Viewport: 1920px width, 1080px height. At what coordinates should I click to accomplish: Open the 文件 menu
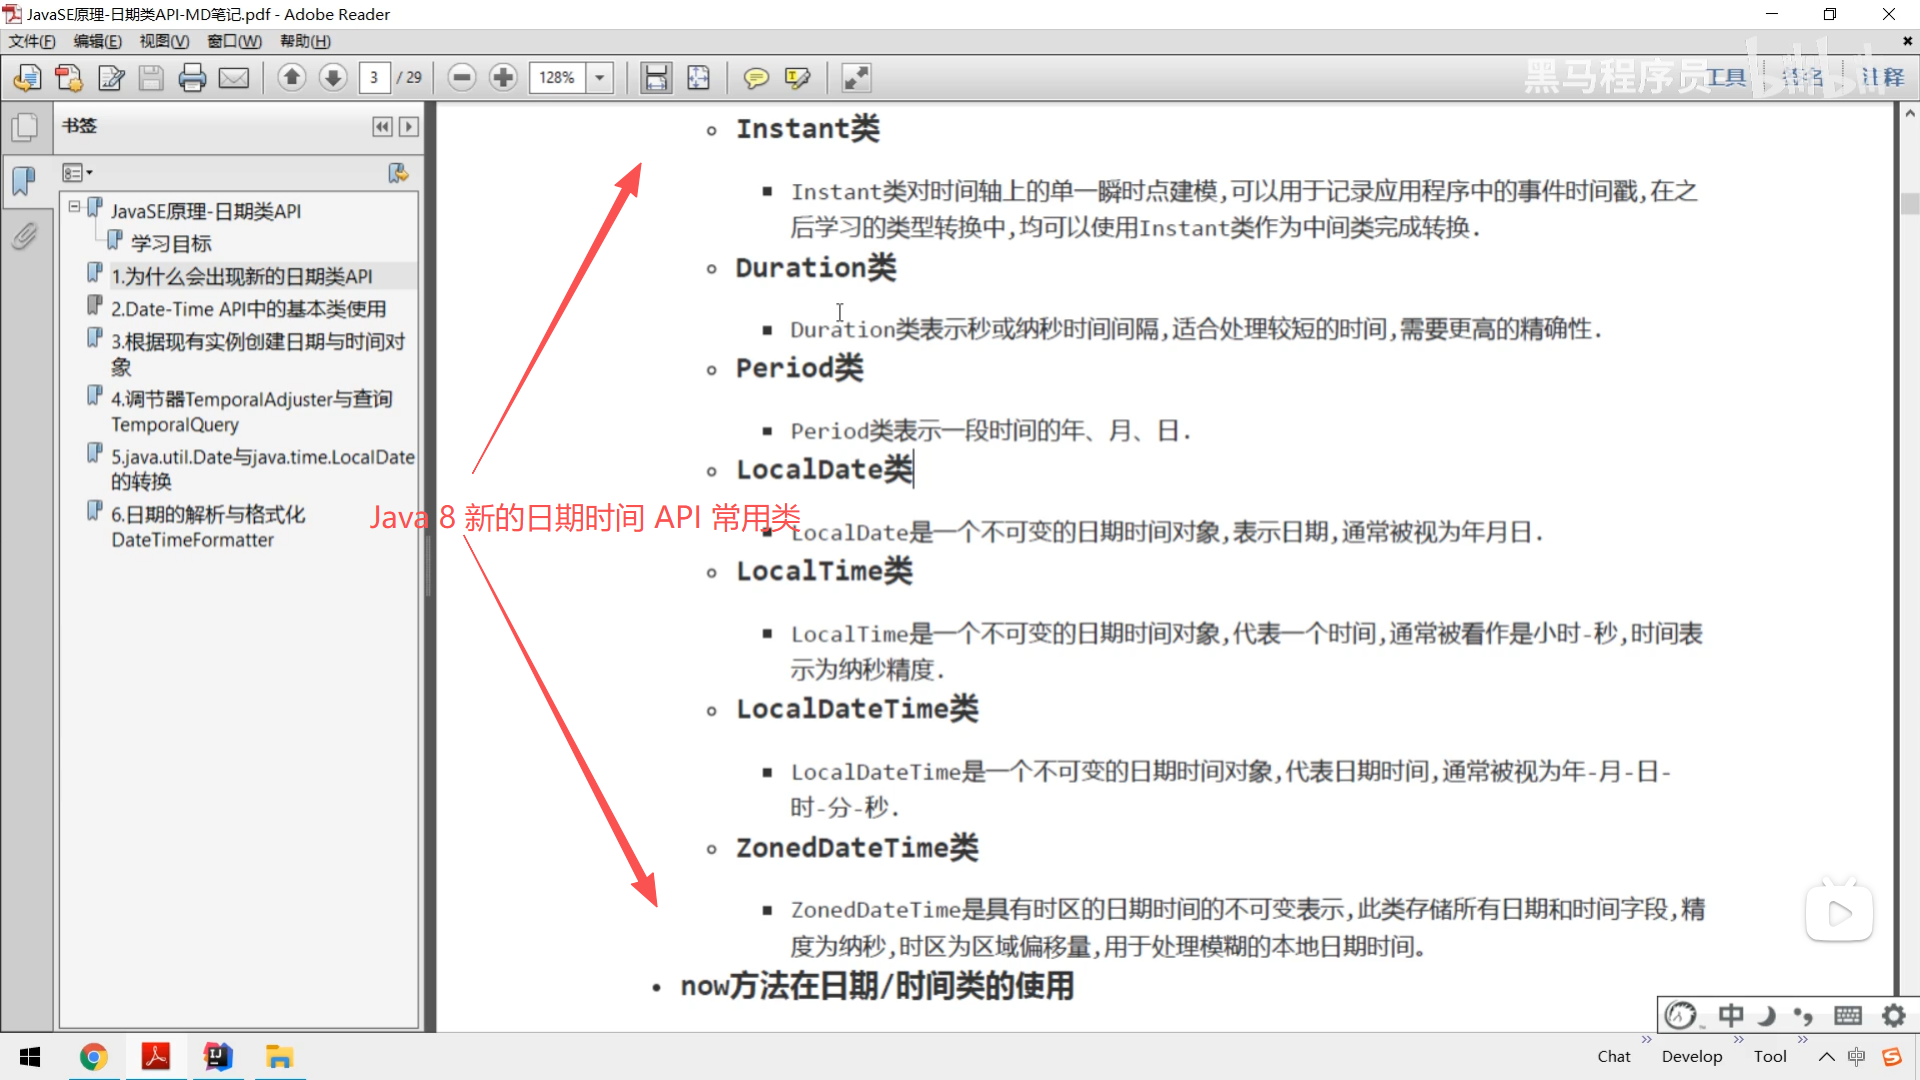32,41
